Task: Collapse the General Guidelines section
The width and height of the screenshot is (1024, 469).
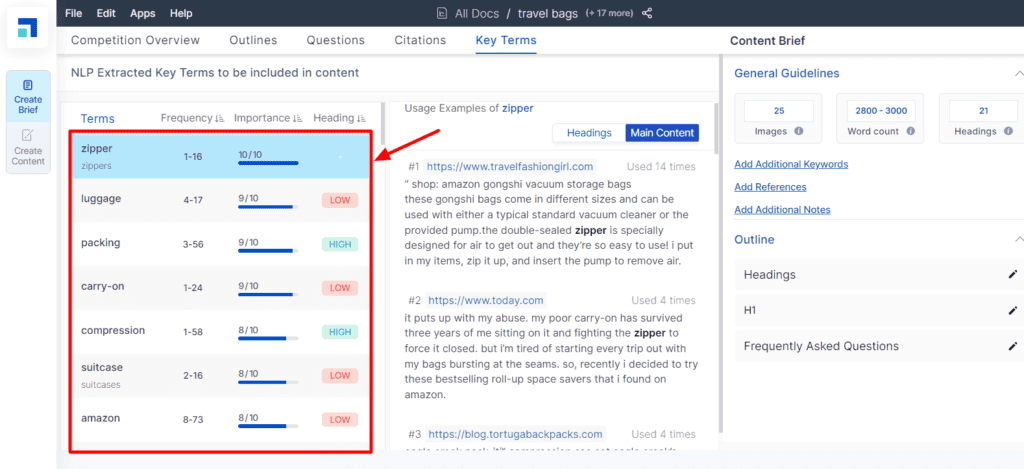Action: [x=1017, y=73]
